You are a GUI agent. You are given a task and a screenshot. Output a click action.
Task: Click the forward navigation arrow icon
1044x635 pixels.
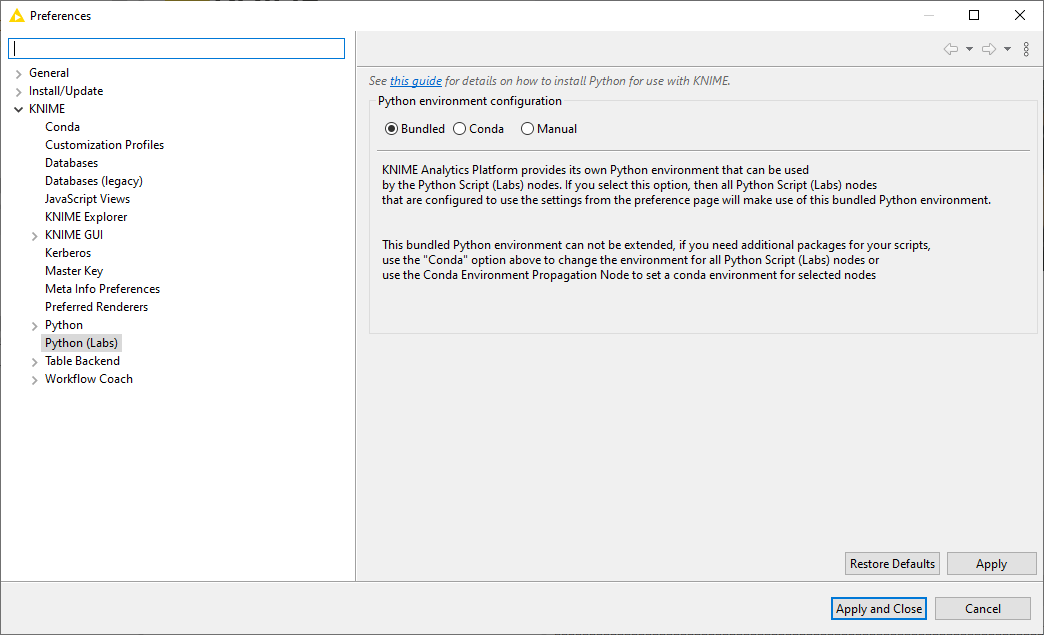coord(989,49)
